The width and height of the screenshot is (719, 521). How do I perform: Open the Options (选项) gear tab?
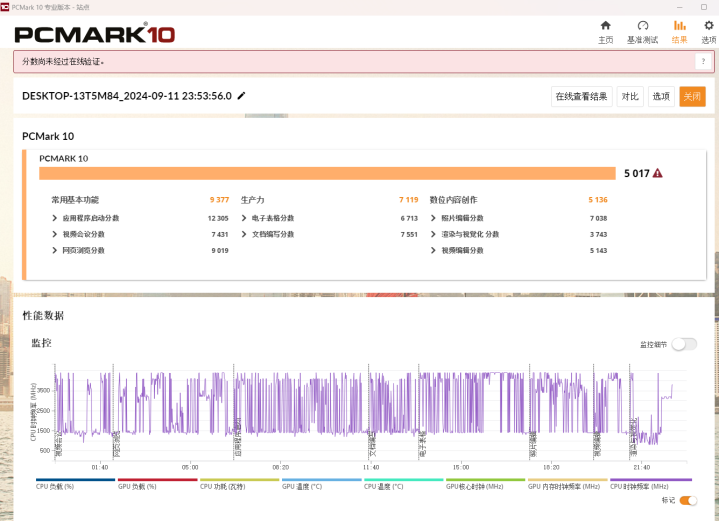(709, 32)
